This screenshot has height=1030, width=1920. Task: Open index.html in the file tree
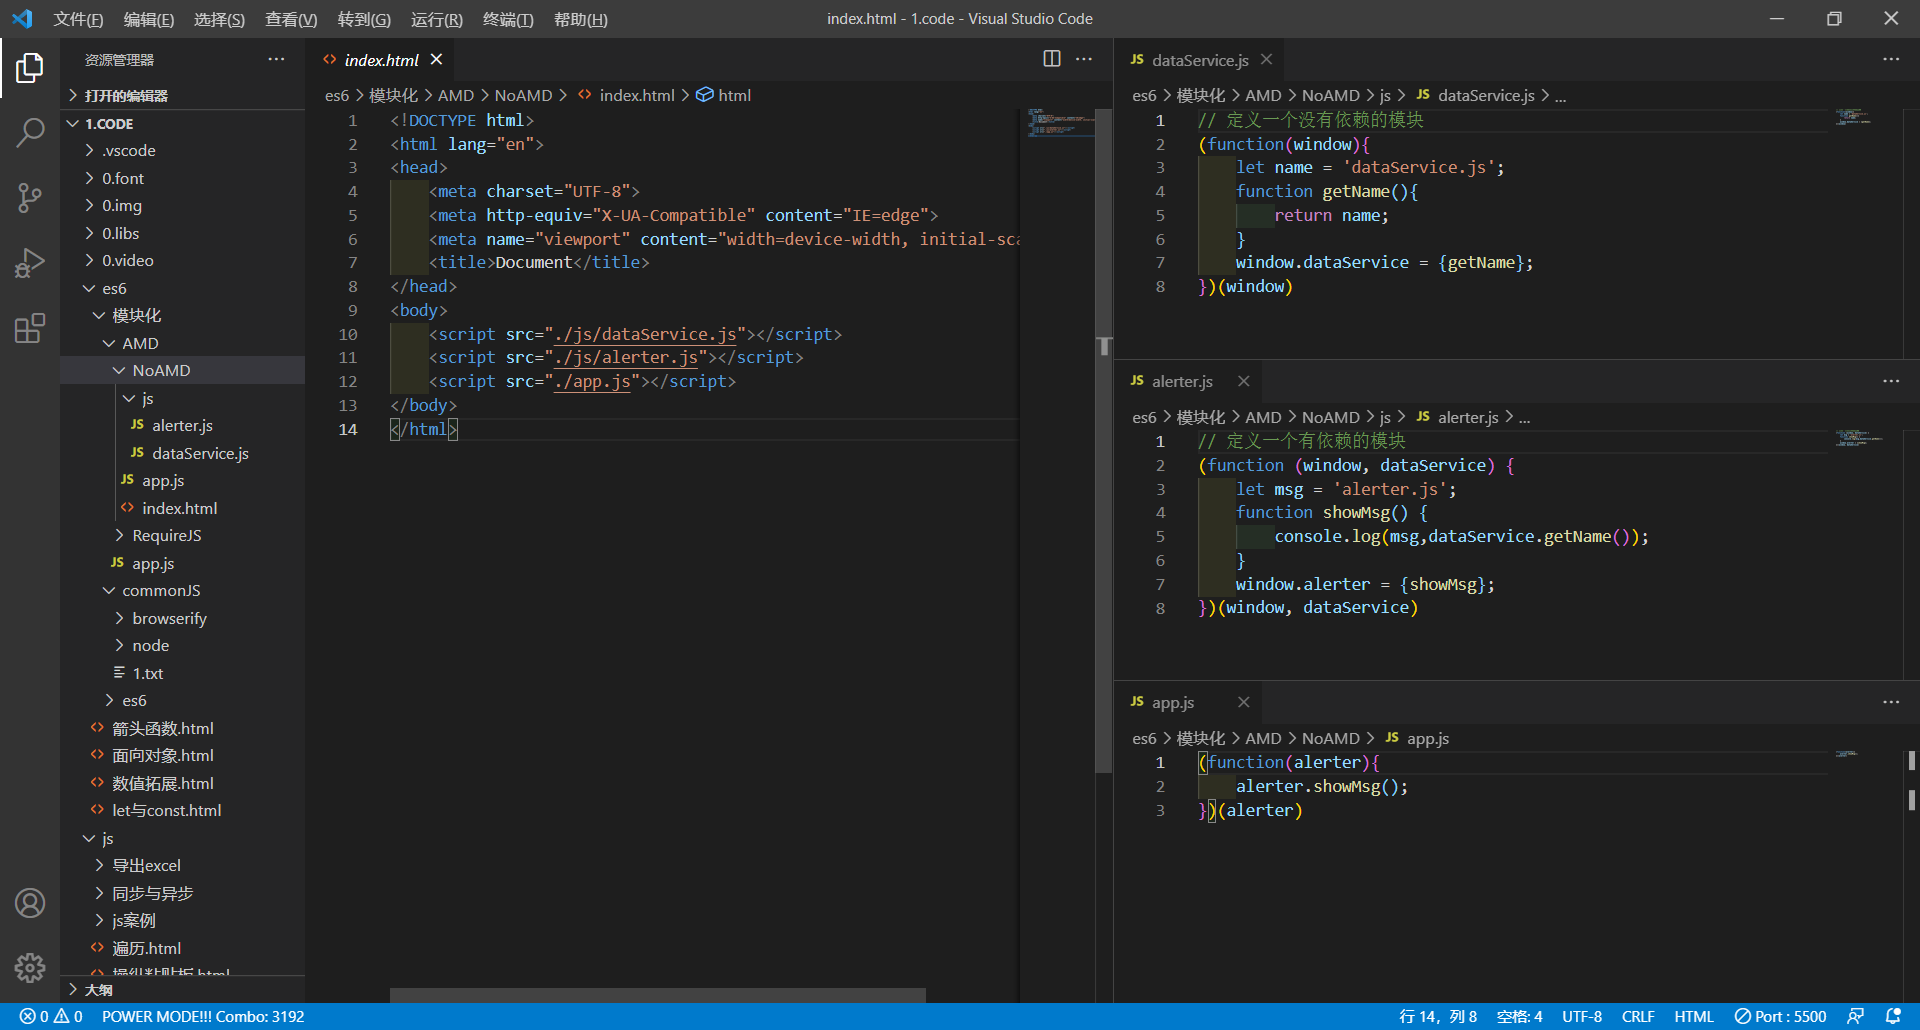click(182, 508)
